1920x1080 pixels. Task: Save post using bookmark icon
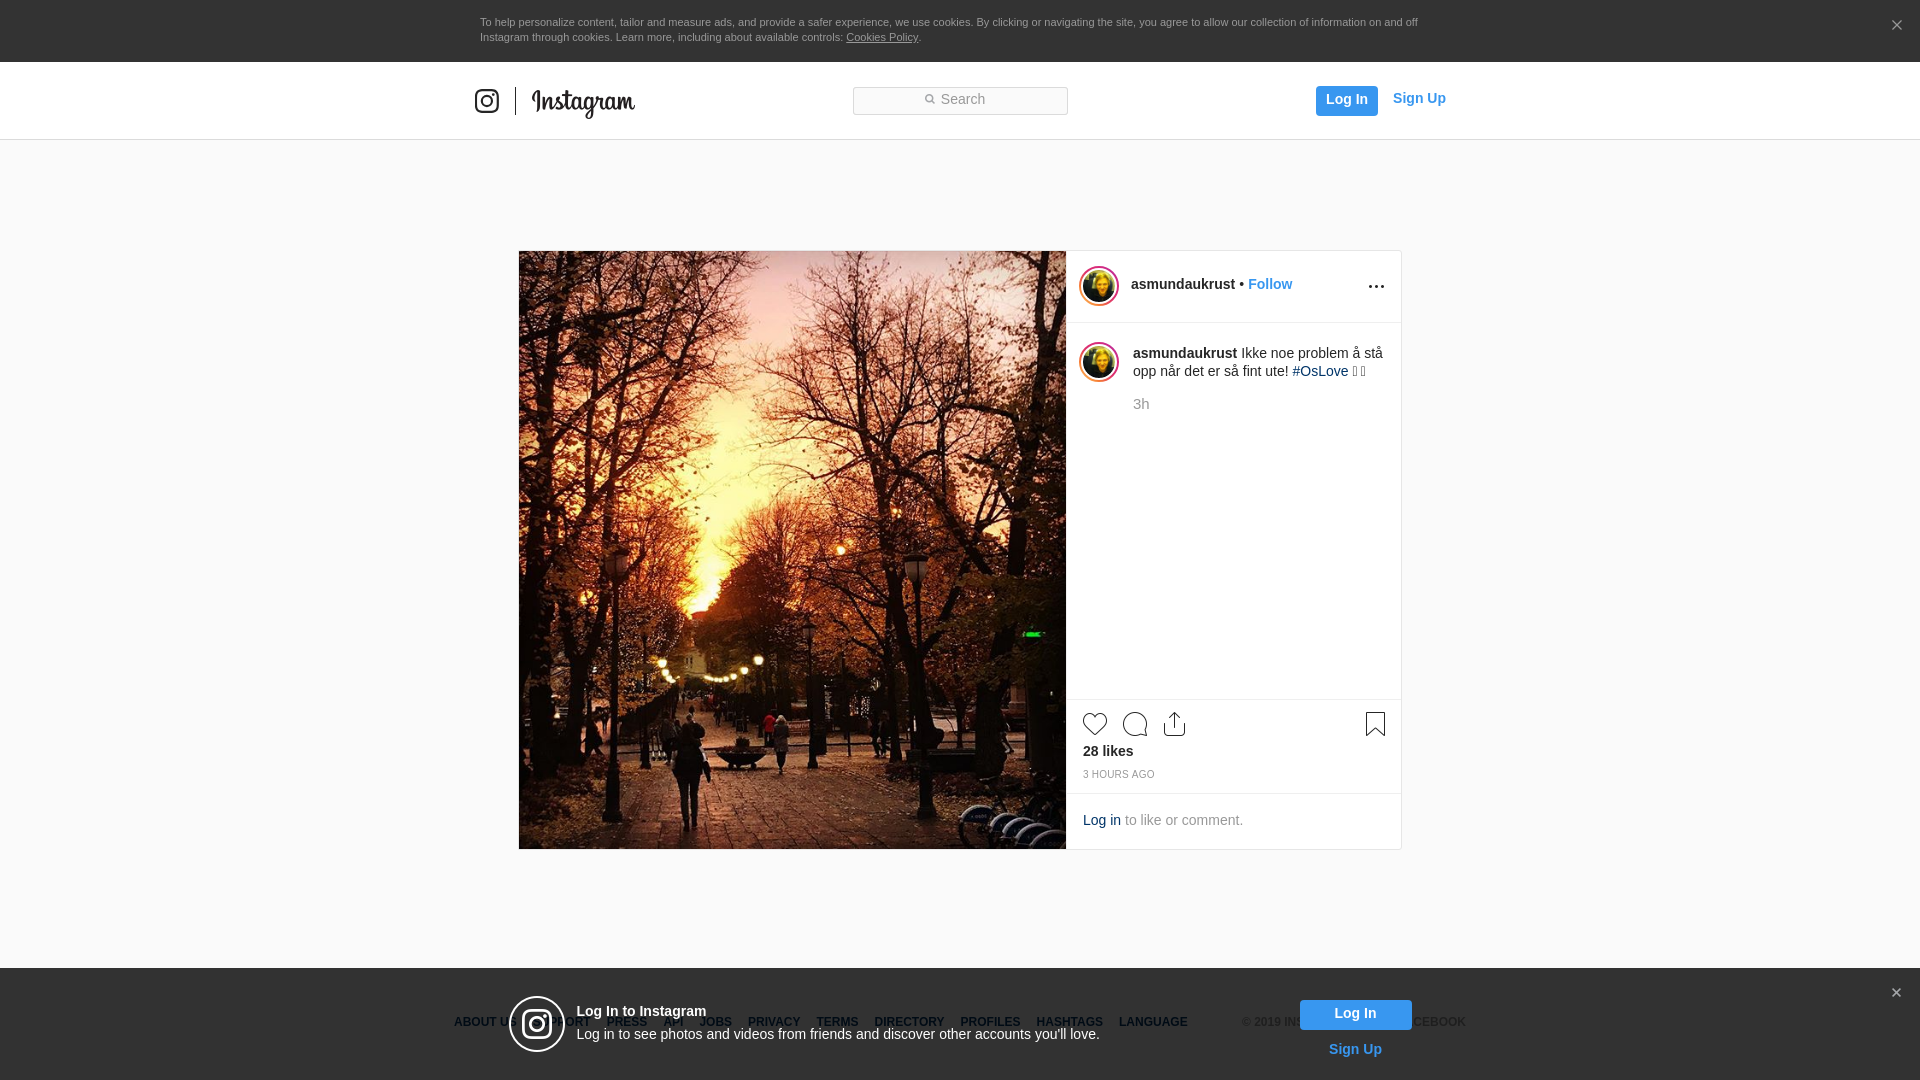(1375, 724)
